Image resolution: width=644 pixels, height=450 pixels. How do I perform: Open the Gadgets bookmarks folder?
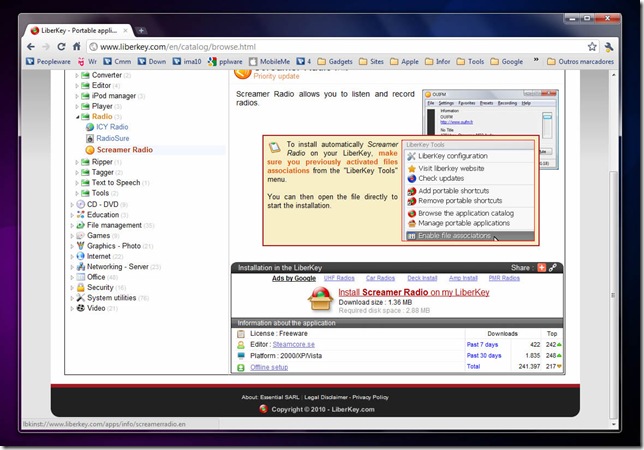pyautogui.click(x=335, y=62)
